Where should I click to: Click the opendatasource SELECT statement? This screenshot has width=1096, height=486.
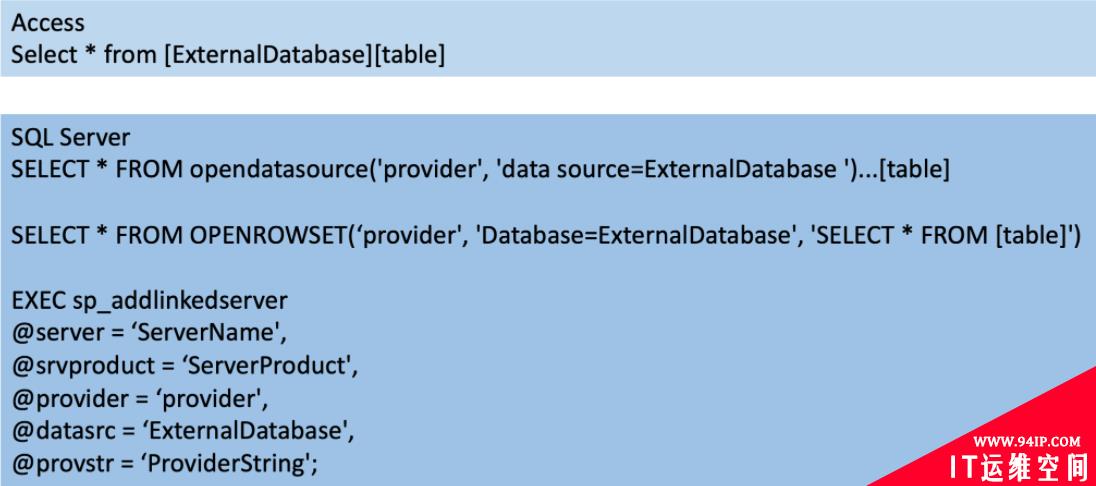pos(480,171)
